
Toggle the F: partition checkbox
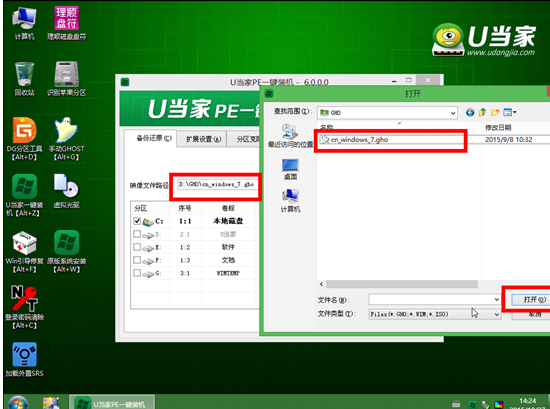tap(137, 260)
